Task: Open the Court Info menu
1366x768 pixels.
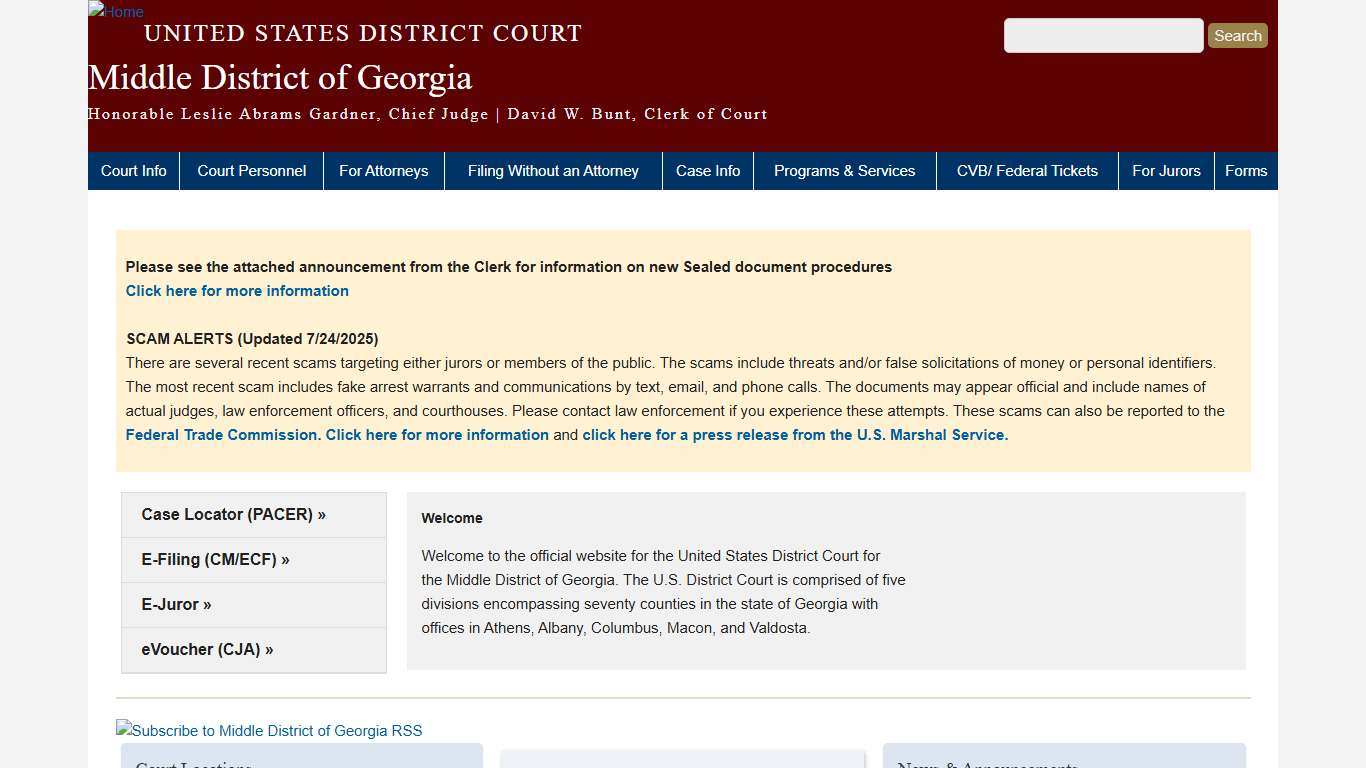Action: (x=133, y=170)
